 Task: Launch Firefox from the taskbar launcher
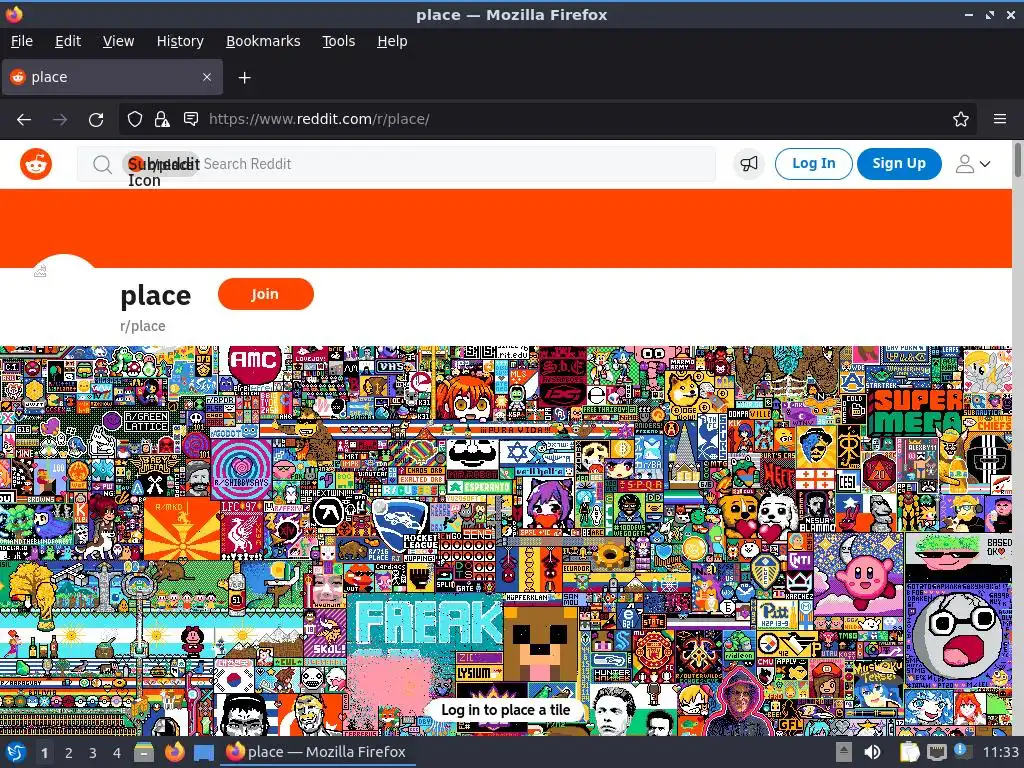(174, 752)
